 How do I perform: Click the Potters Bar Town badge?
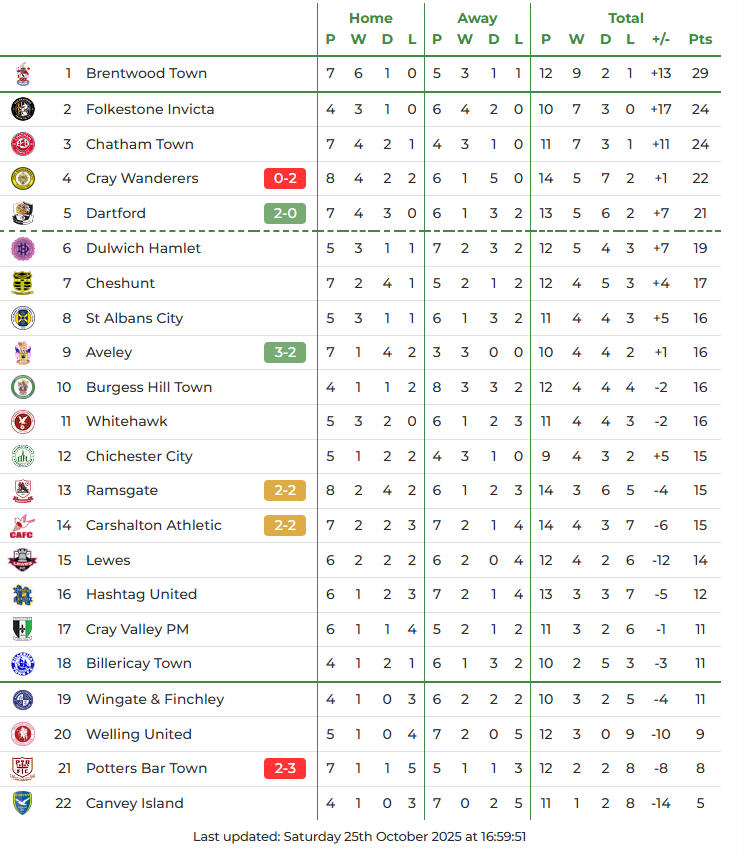tap(23, 768)
